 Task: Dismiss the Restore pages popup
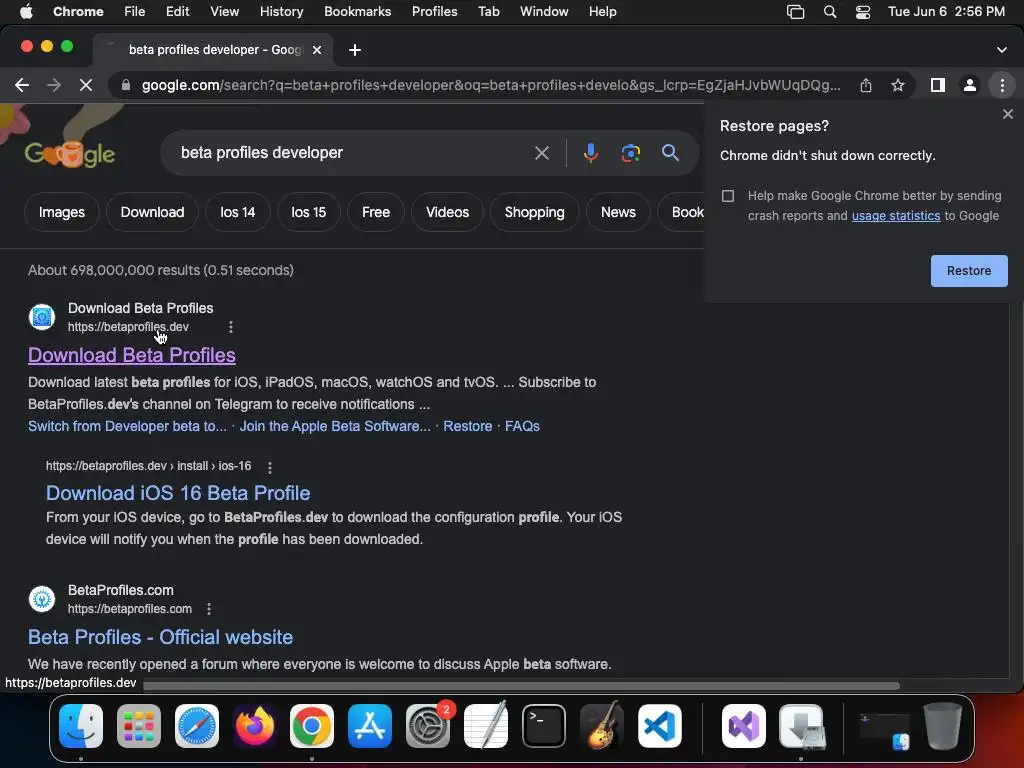[x=1008, y=114]
